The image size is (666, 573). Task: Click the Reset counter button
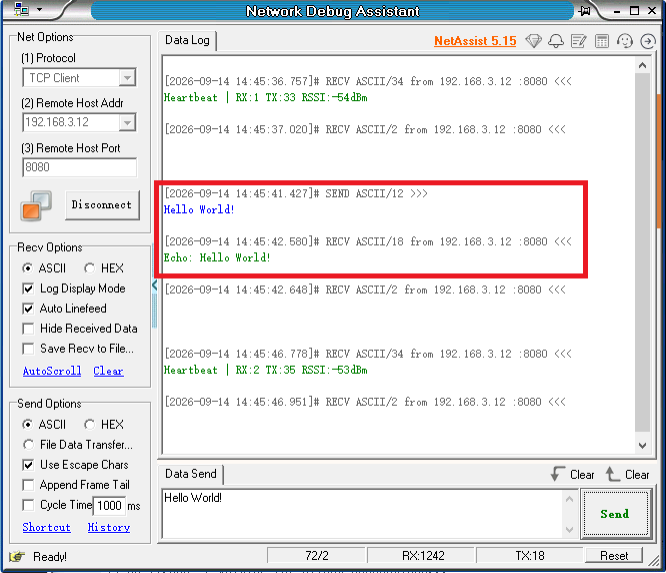(614, 556)
